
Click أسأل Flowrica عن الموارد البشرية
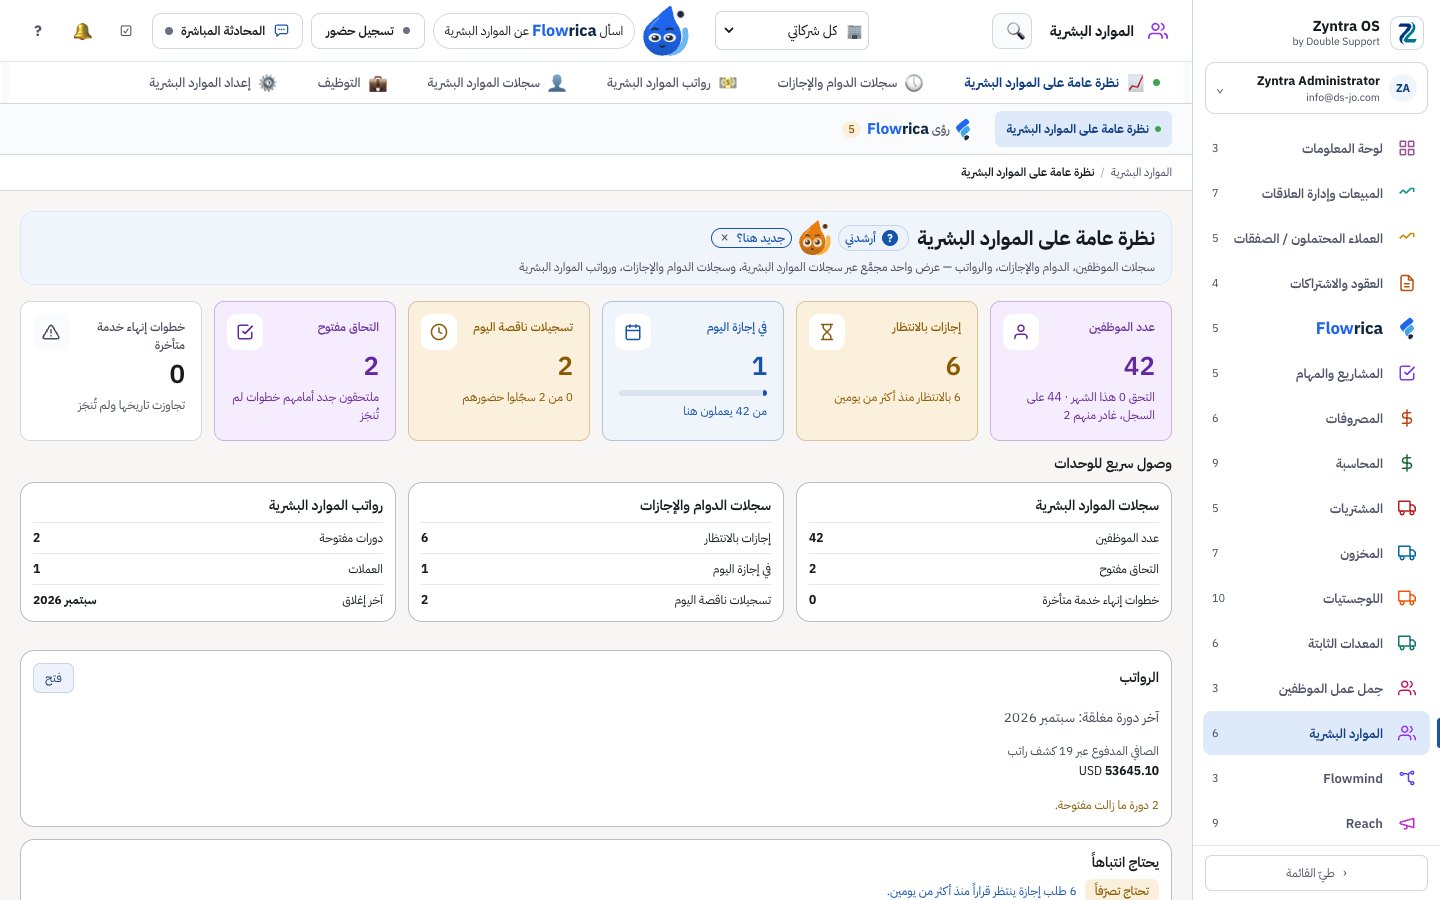coord(534,31)
